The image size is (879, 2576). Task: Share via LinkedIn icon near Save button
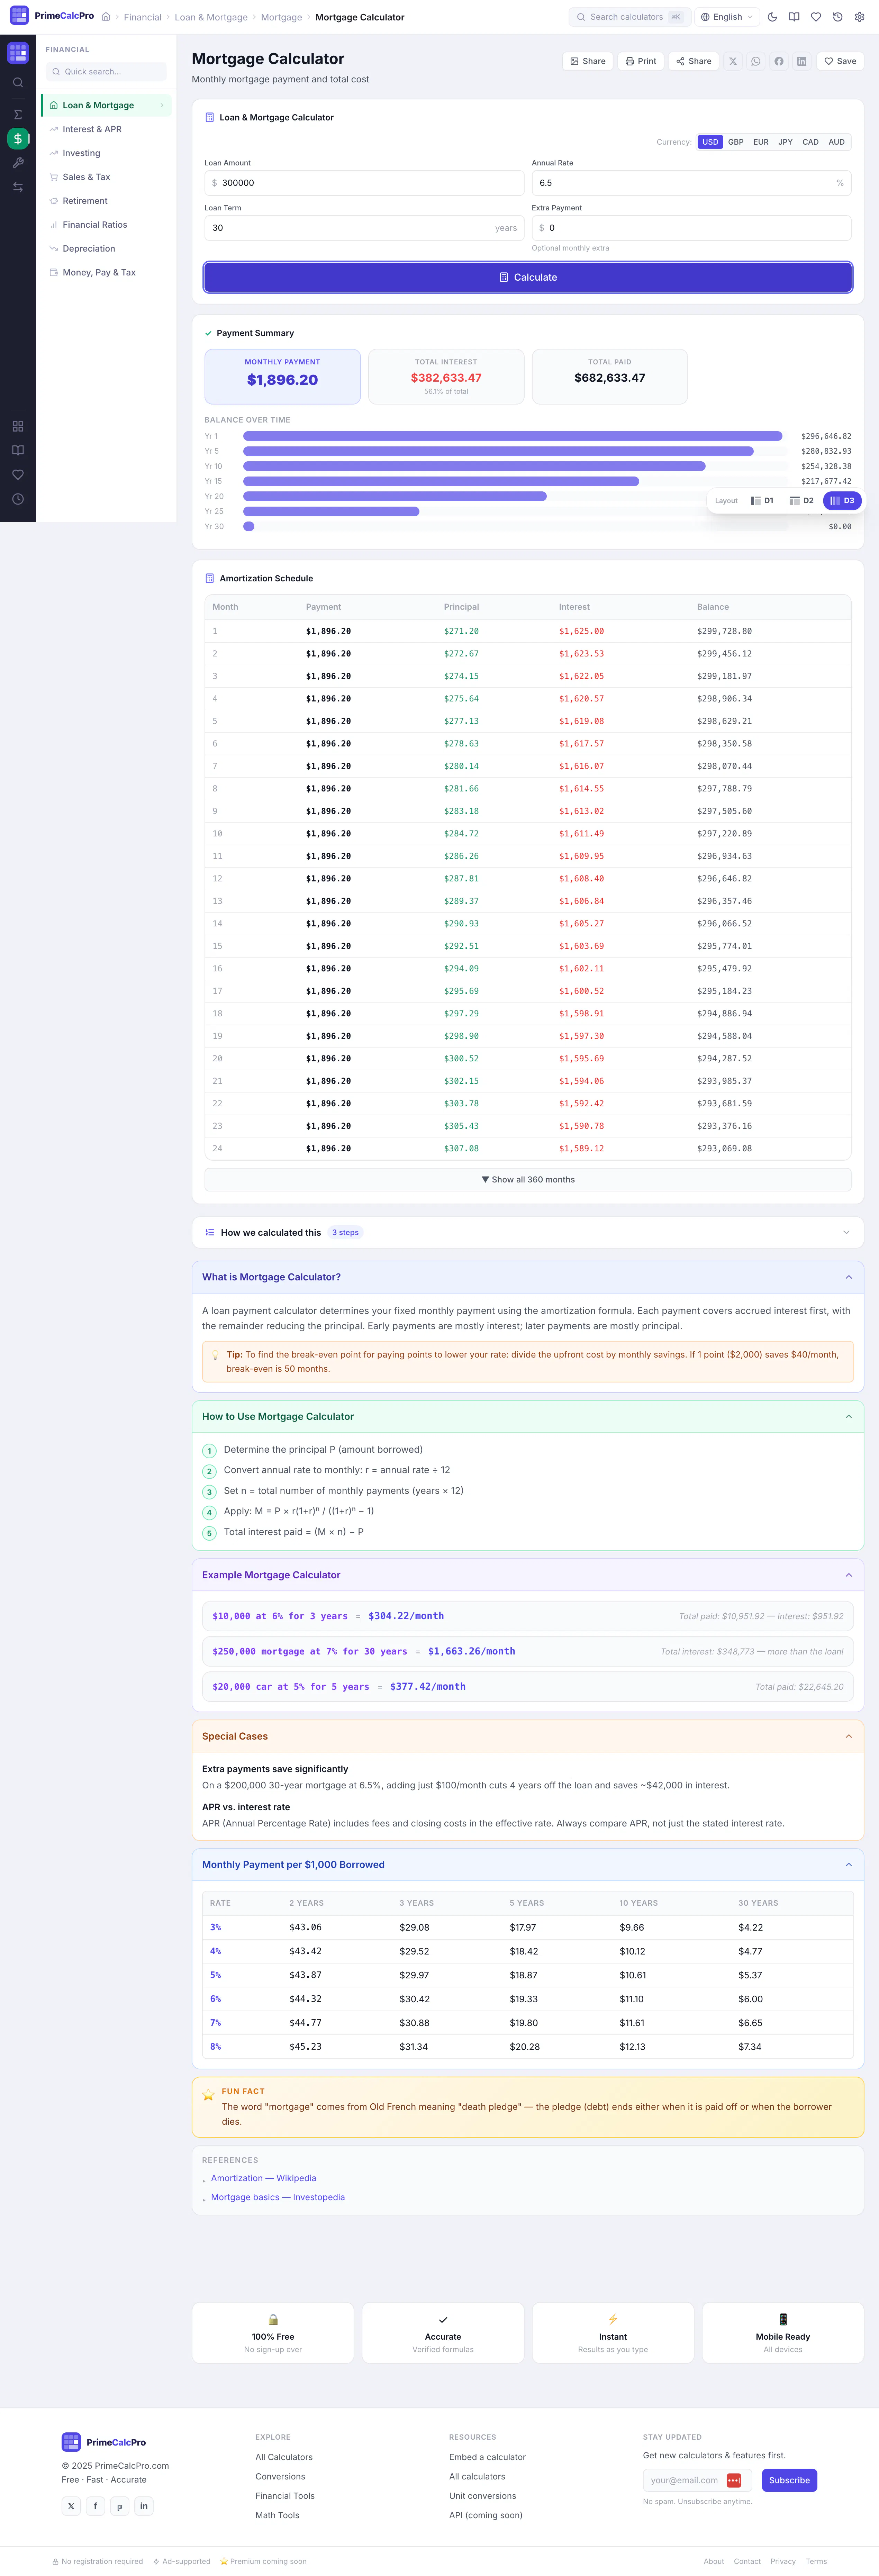(802, 61)
